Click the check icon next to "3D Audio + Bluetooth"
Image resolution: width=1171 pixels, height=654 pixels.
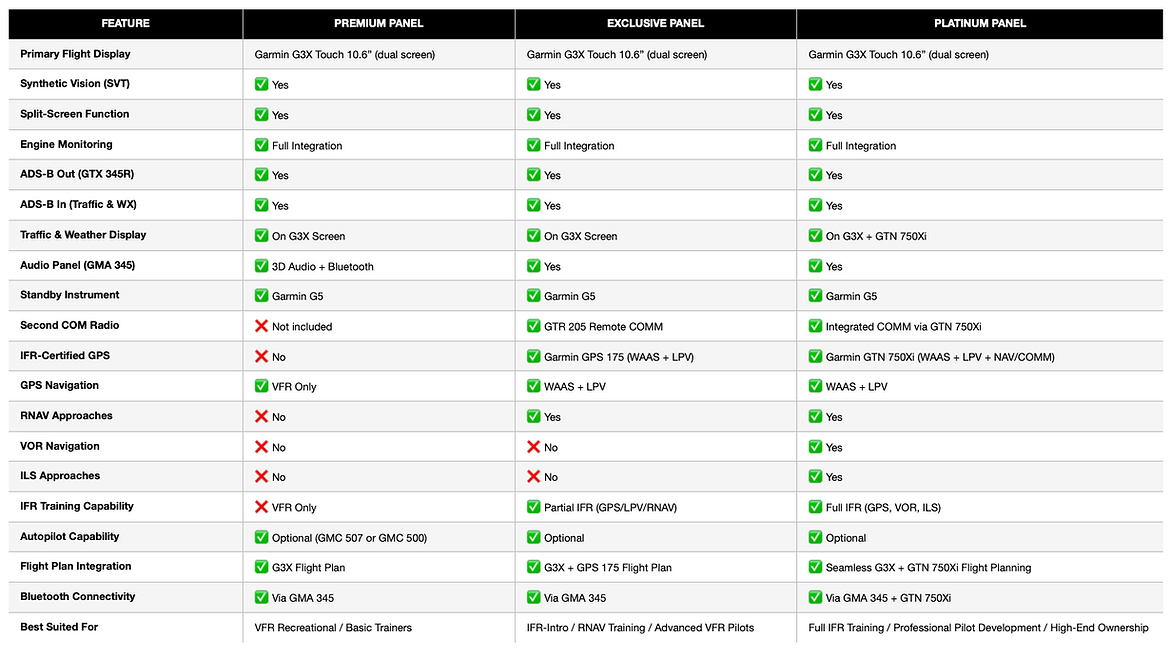(x=261, y=266)
